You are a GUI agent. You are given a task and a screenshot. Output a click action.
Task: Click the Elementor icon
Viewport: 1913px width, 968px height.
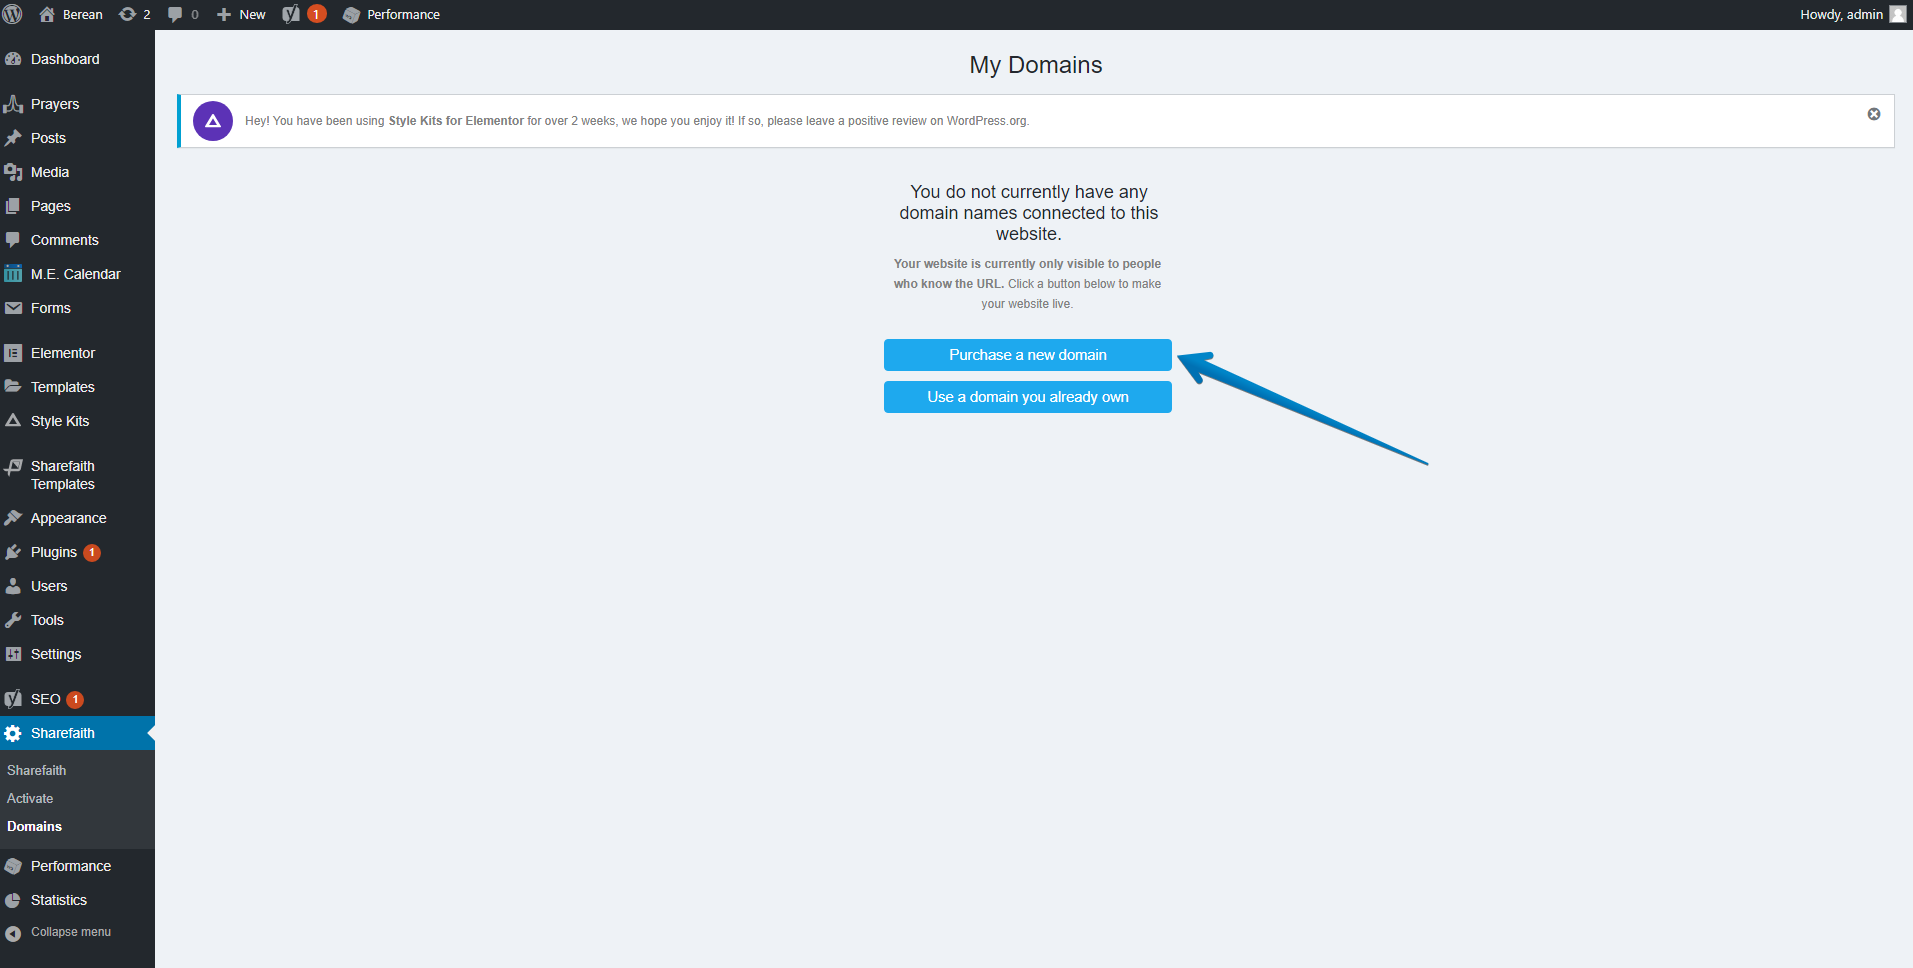(13, 353)
